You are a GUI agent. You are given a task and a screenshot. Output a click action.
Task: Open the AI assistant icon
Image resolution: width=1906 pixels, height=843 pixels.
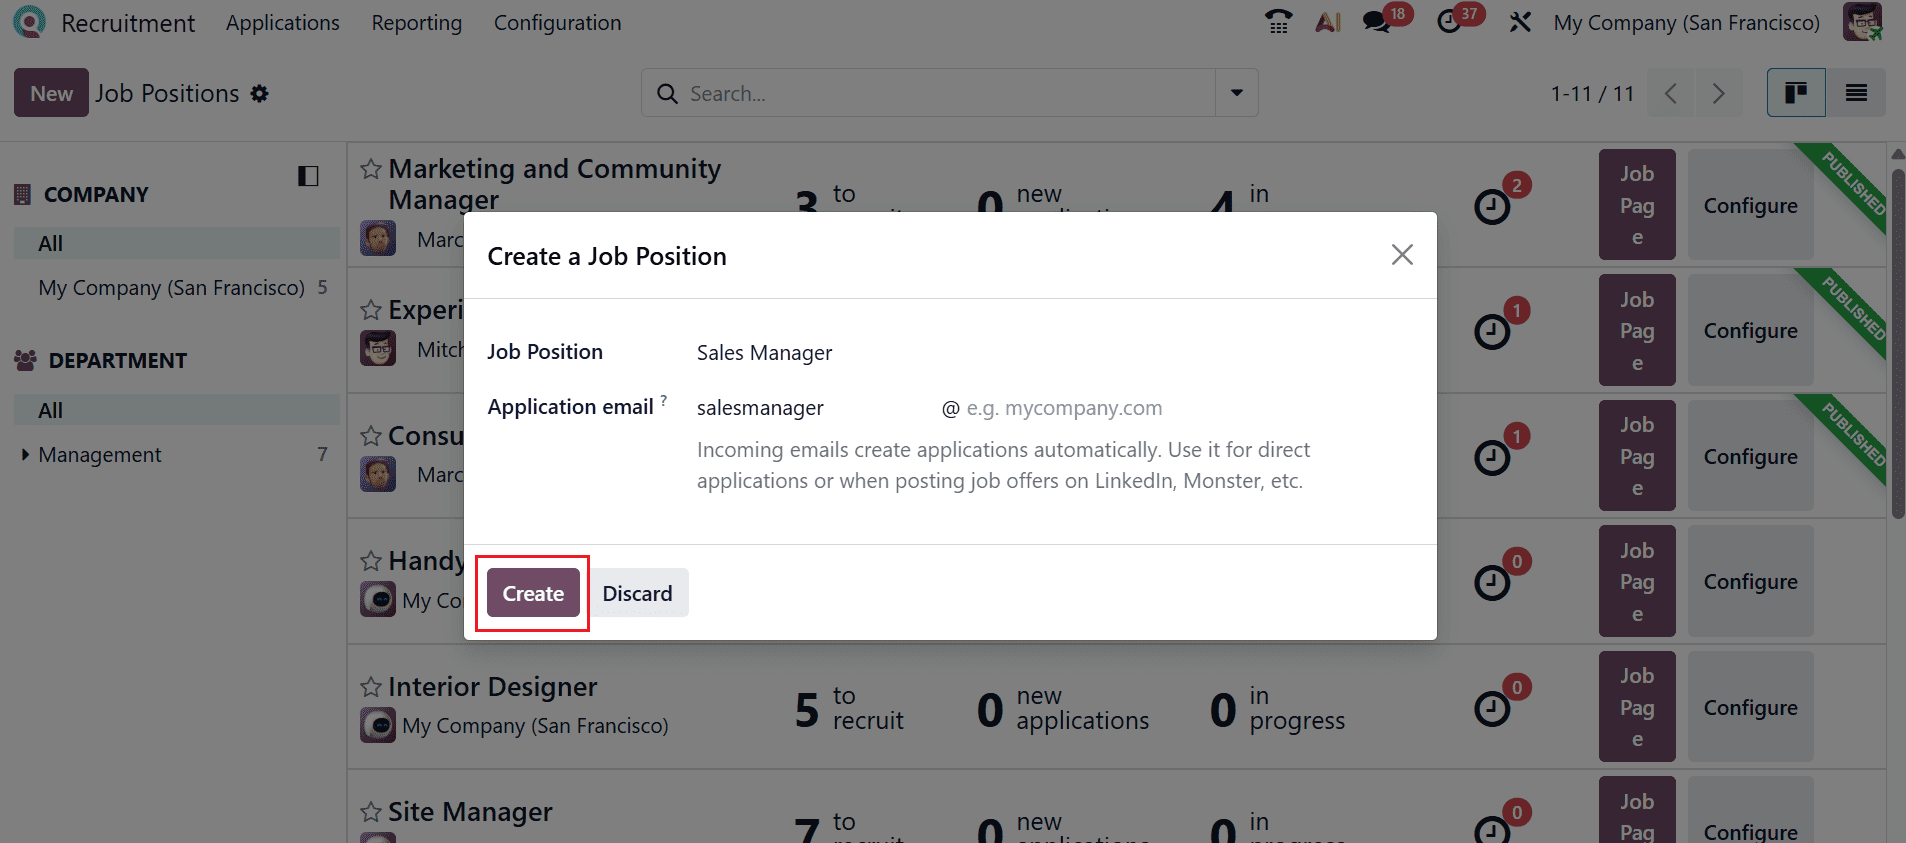point(1328,22)
